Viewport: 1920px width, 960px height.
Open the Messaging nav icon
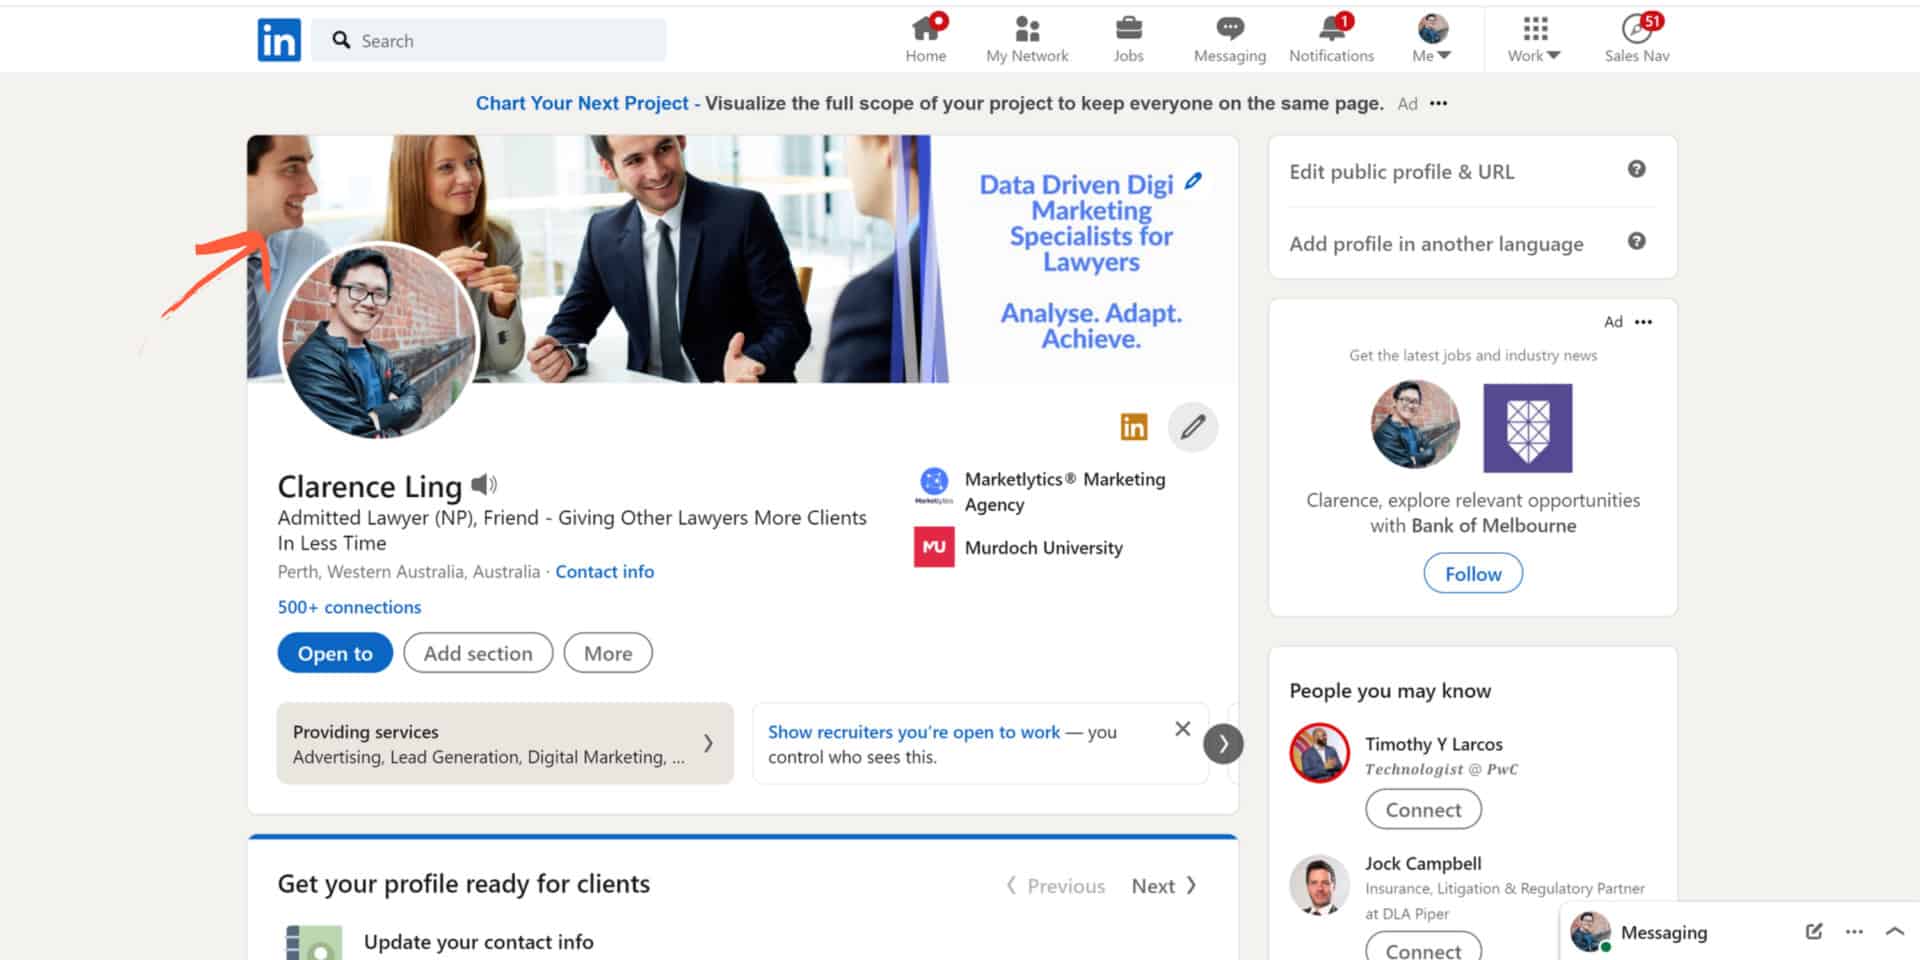pyautogui.click(x=1230, y=28)
